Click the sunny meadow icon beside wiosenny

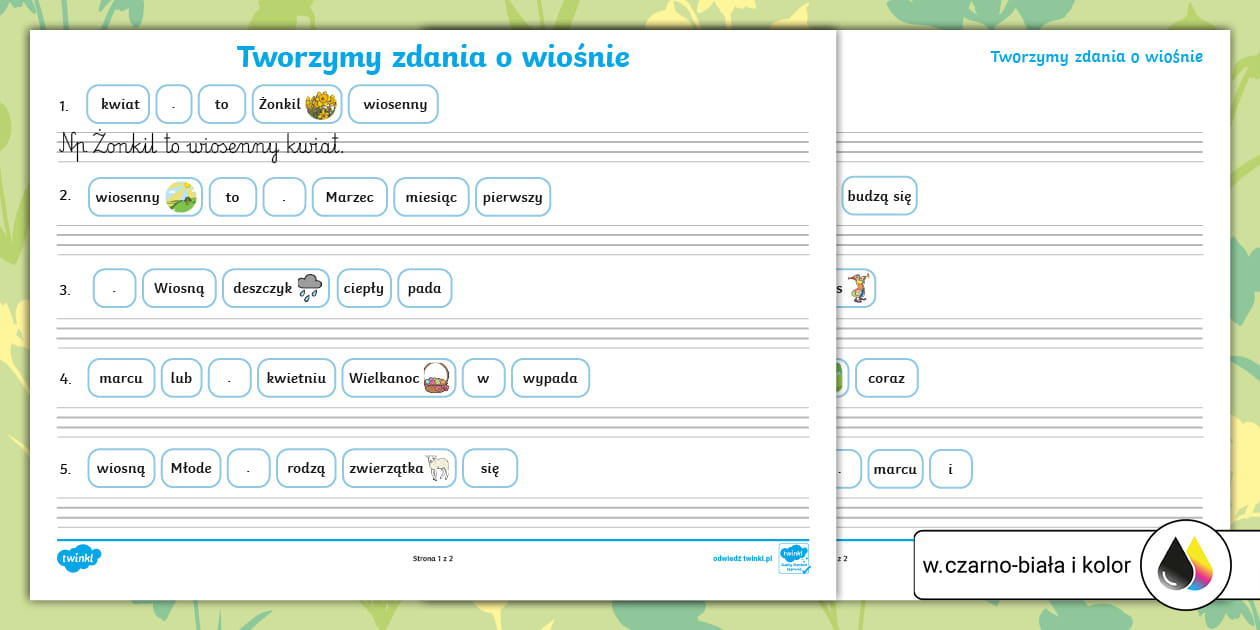pos(181,197)
